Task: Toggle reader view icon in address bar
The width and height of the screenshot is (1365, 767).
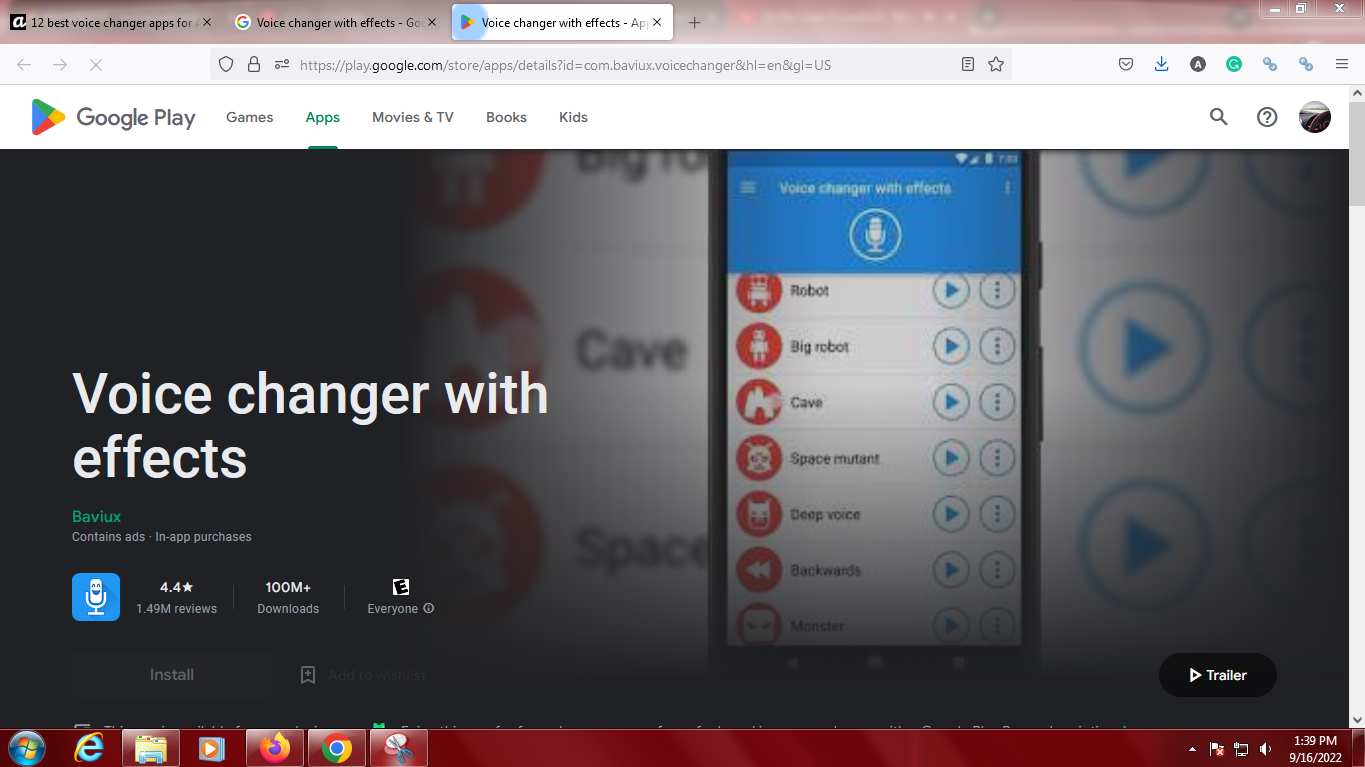Action: 968,64
